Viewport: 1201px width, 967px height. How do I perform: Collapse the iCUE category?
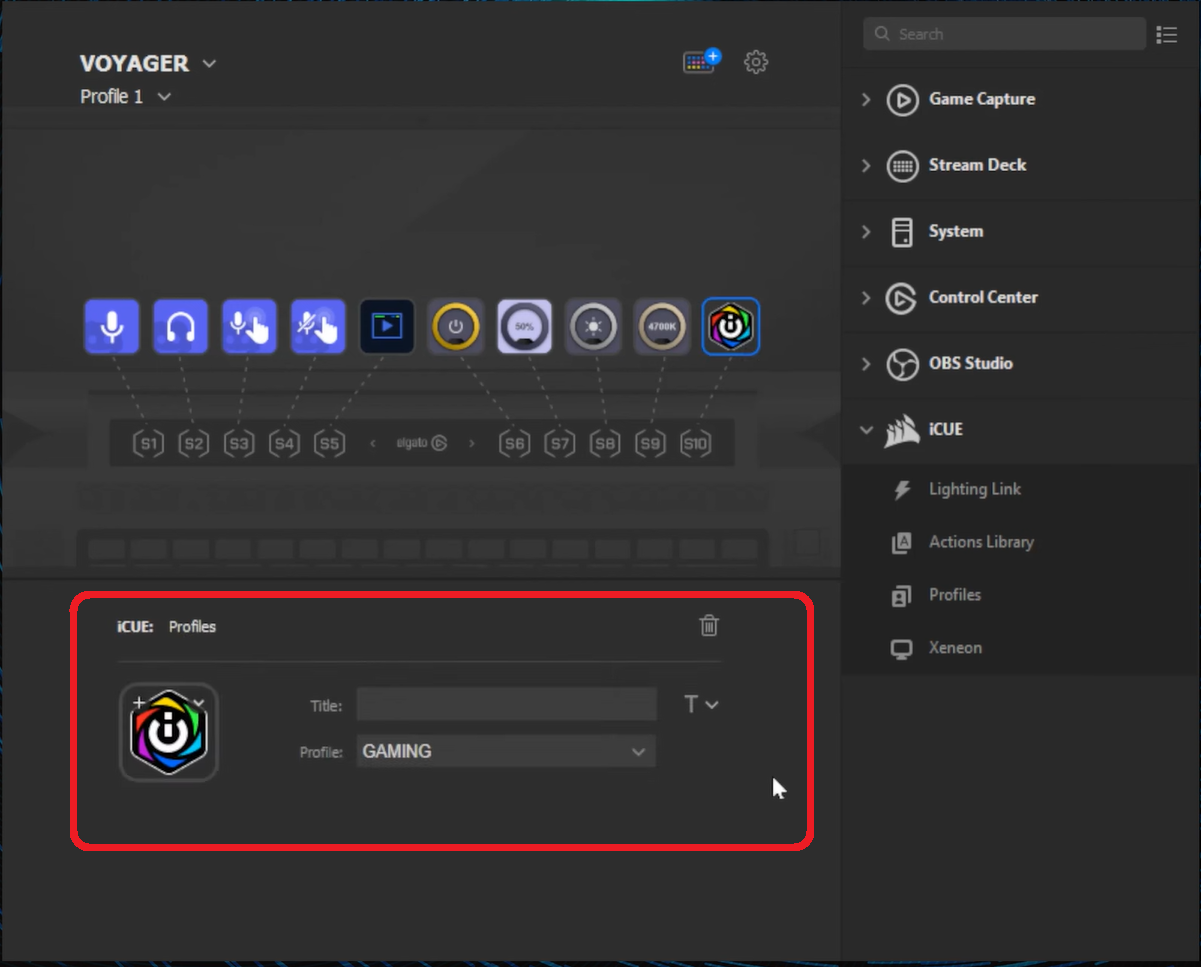(x=866, y=429)
